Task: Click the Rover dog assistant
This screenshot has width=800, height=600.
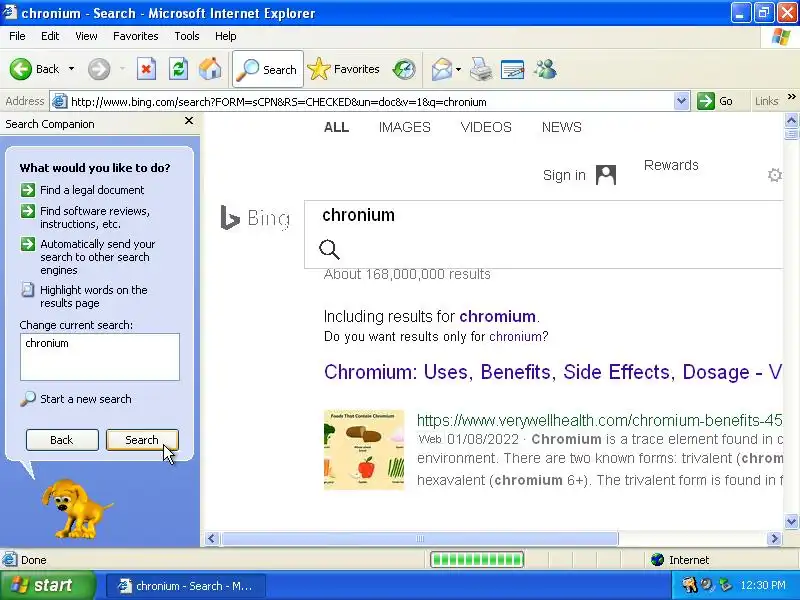Action: [76, 508]
